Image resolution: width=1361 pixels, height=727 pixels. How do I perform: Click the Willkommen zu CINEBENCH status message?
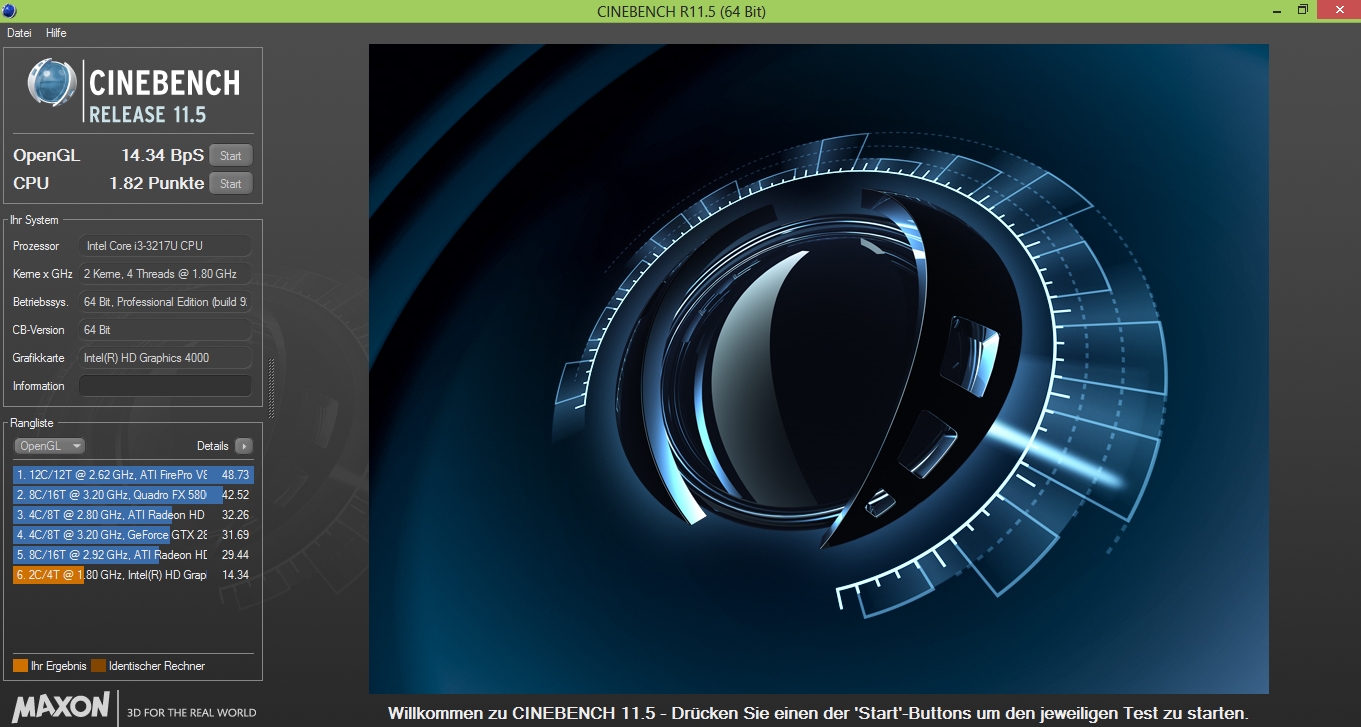818,714
